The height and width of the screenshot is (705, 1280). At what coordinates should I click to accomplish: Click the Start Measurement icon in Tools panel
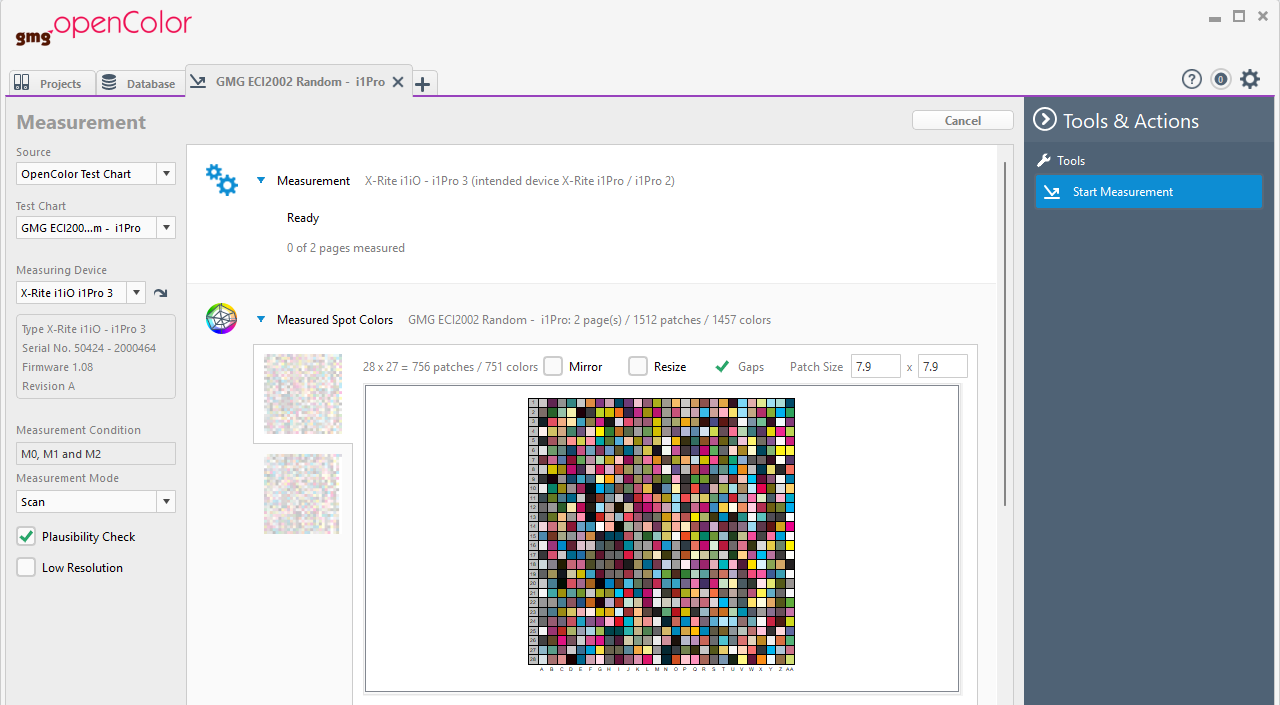(1052, 191)
